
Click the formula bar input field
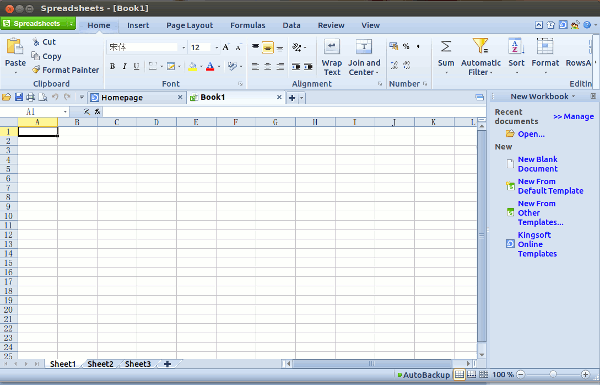click(294, 112)
